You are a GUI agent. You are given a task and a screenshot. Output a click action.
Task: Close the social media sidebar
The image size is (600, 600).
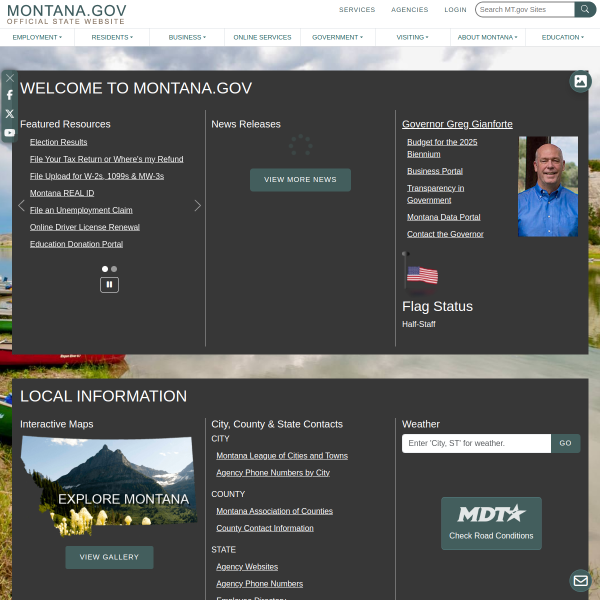click(10, 78)
